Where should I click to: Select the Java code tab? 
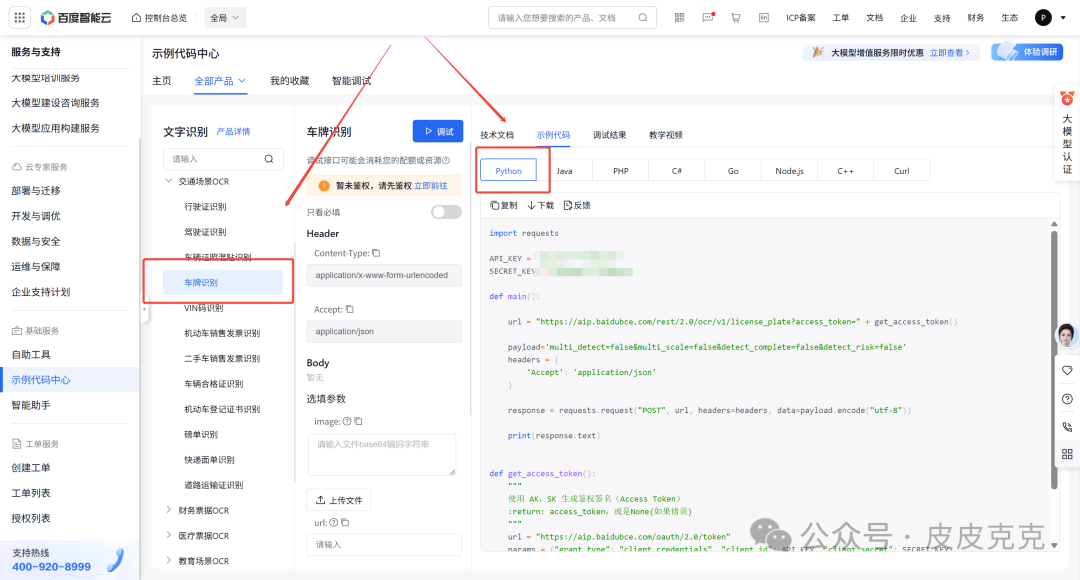[x=564, y=171]
